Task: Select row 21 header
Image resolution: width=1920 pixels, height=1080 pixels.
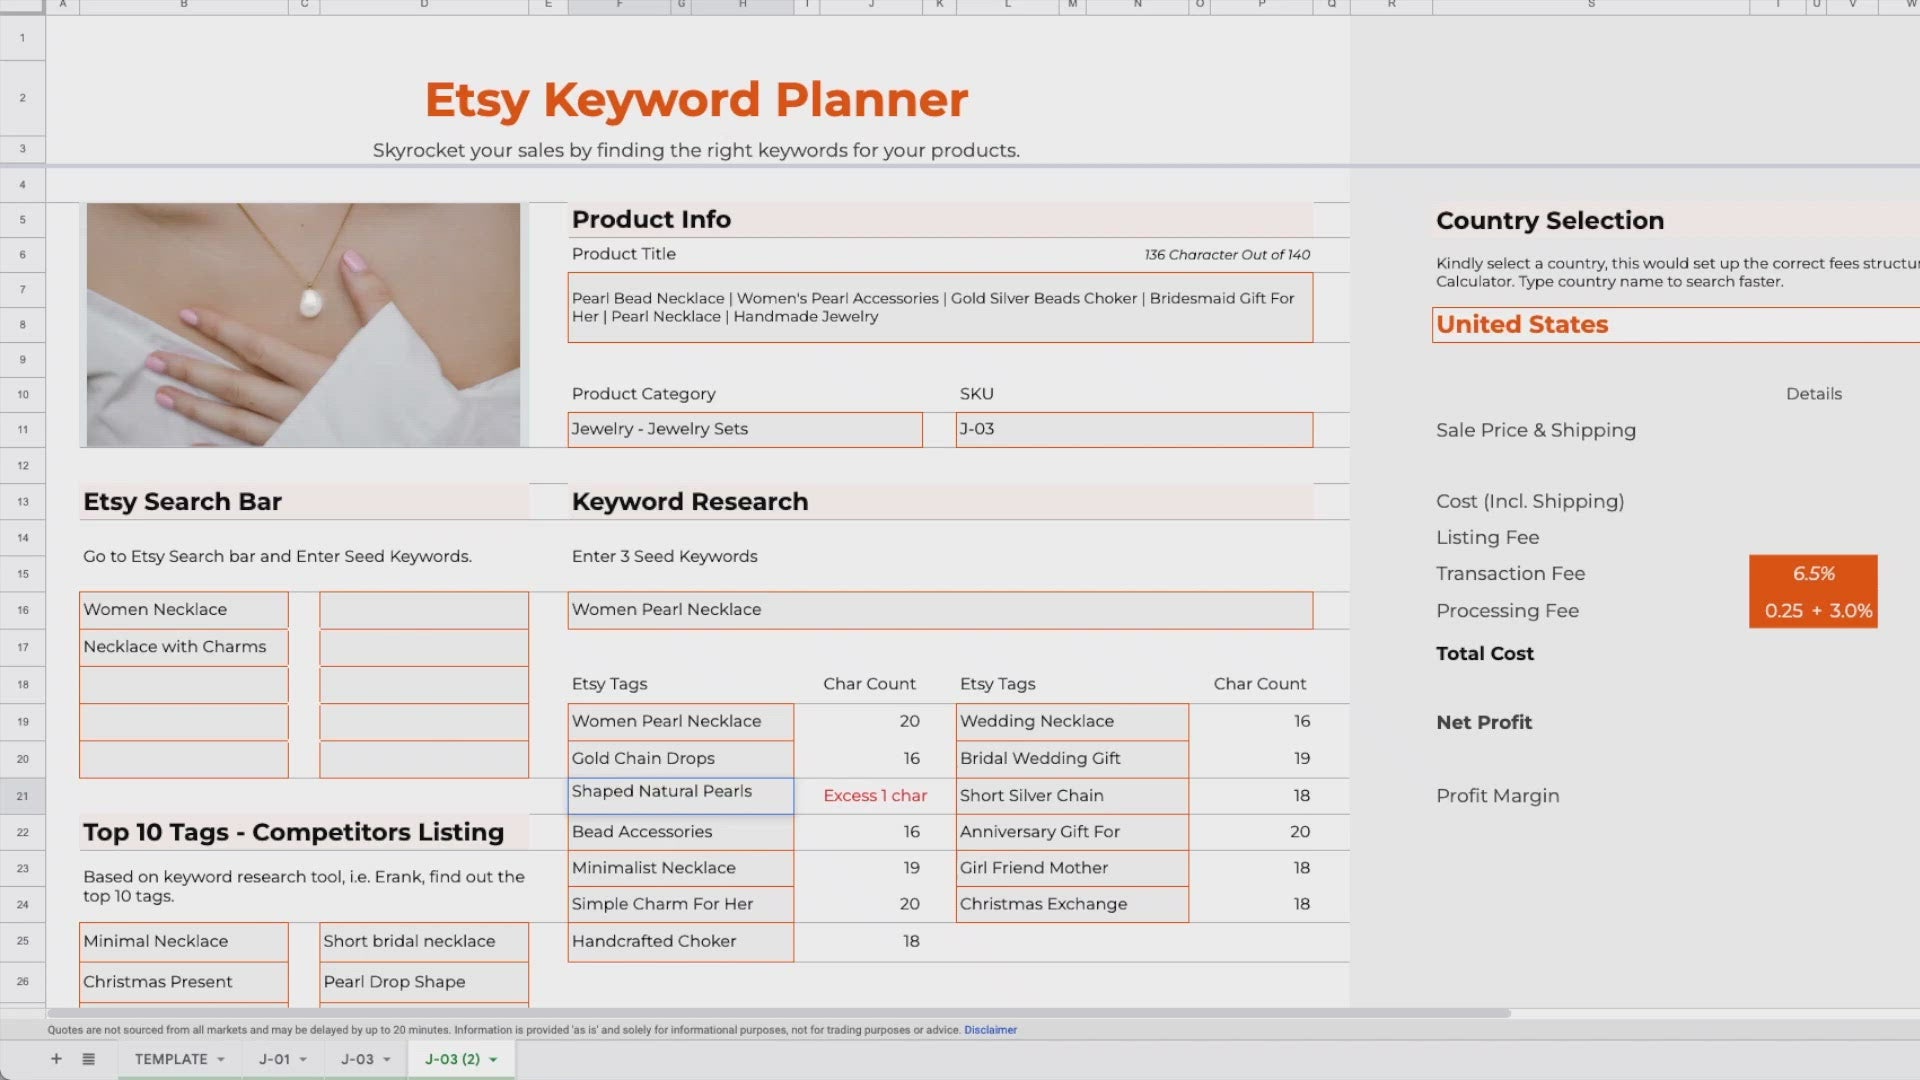Action: click(x=22, y=796)
